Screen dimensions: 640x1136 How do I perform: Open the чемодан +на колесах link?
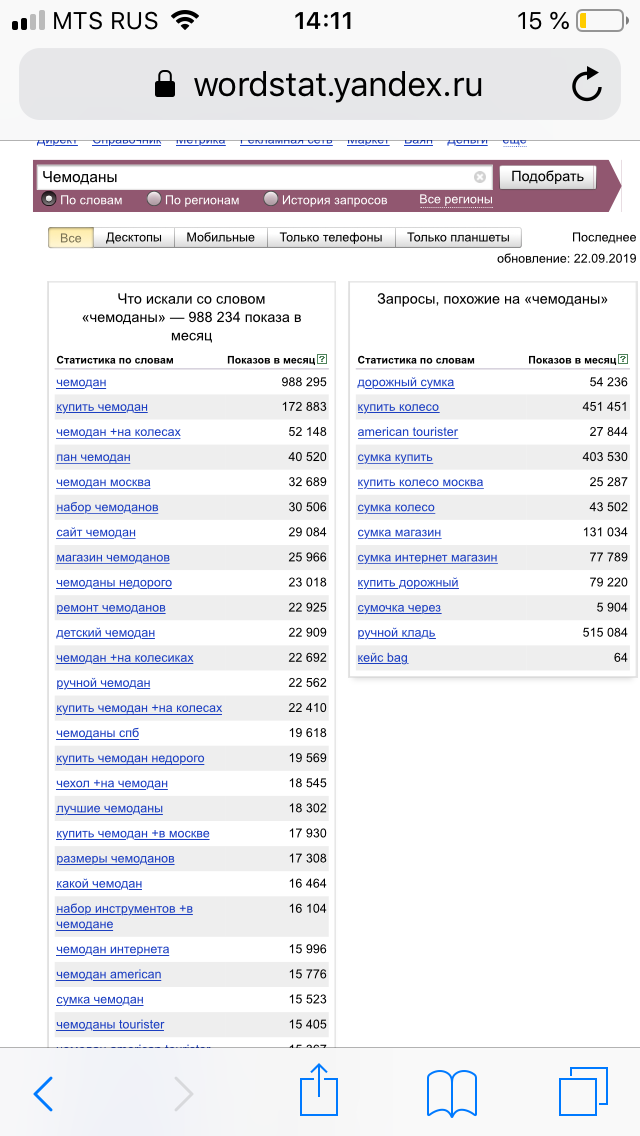coord(118,432)
